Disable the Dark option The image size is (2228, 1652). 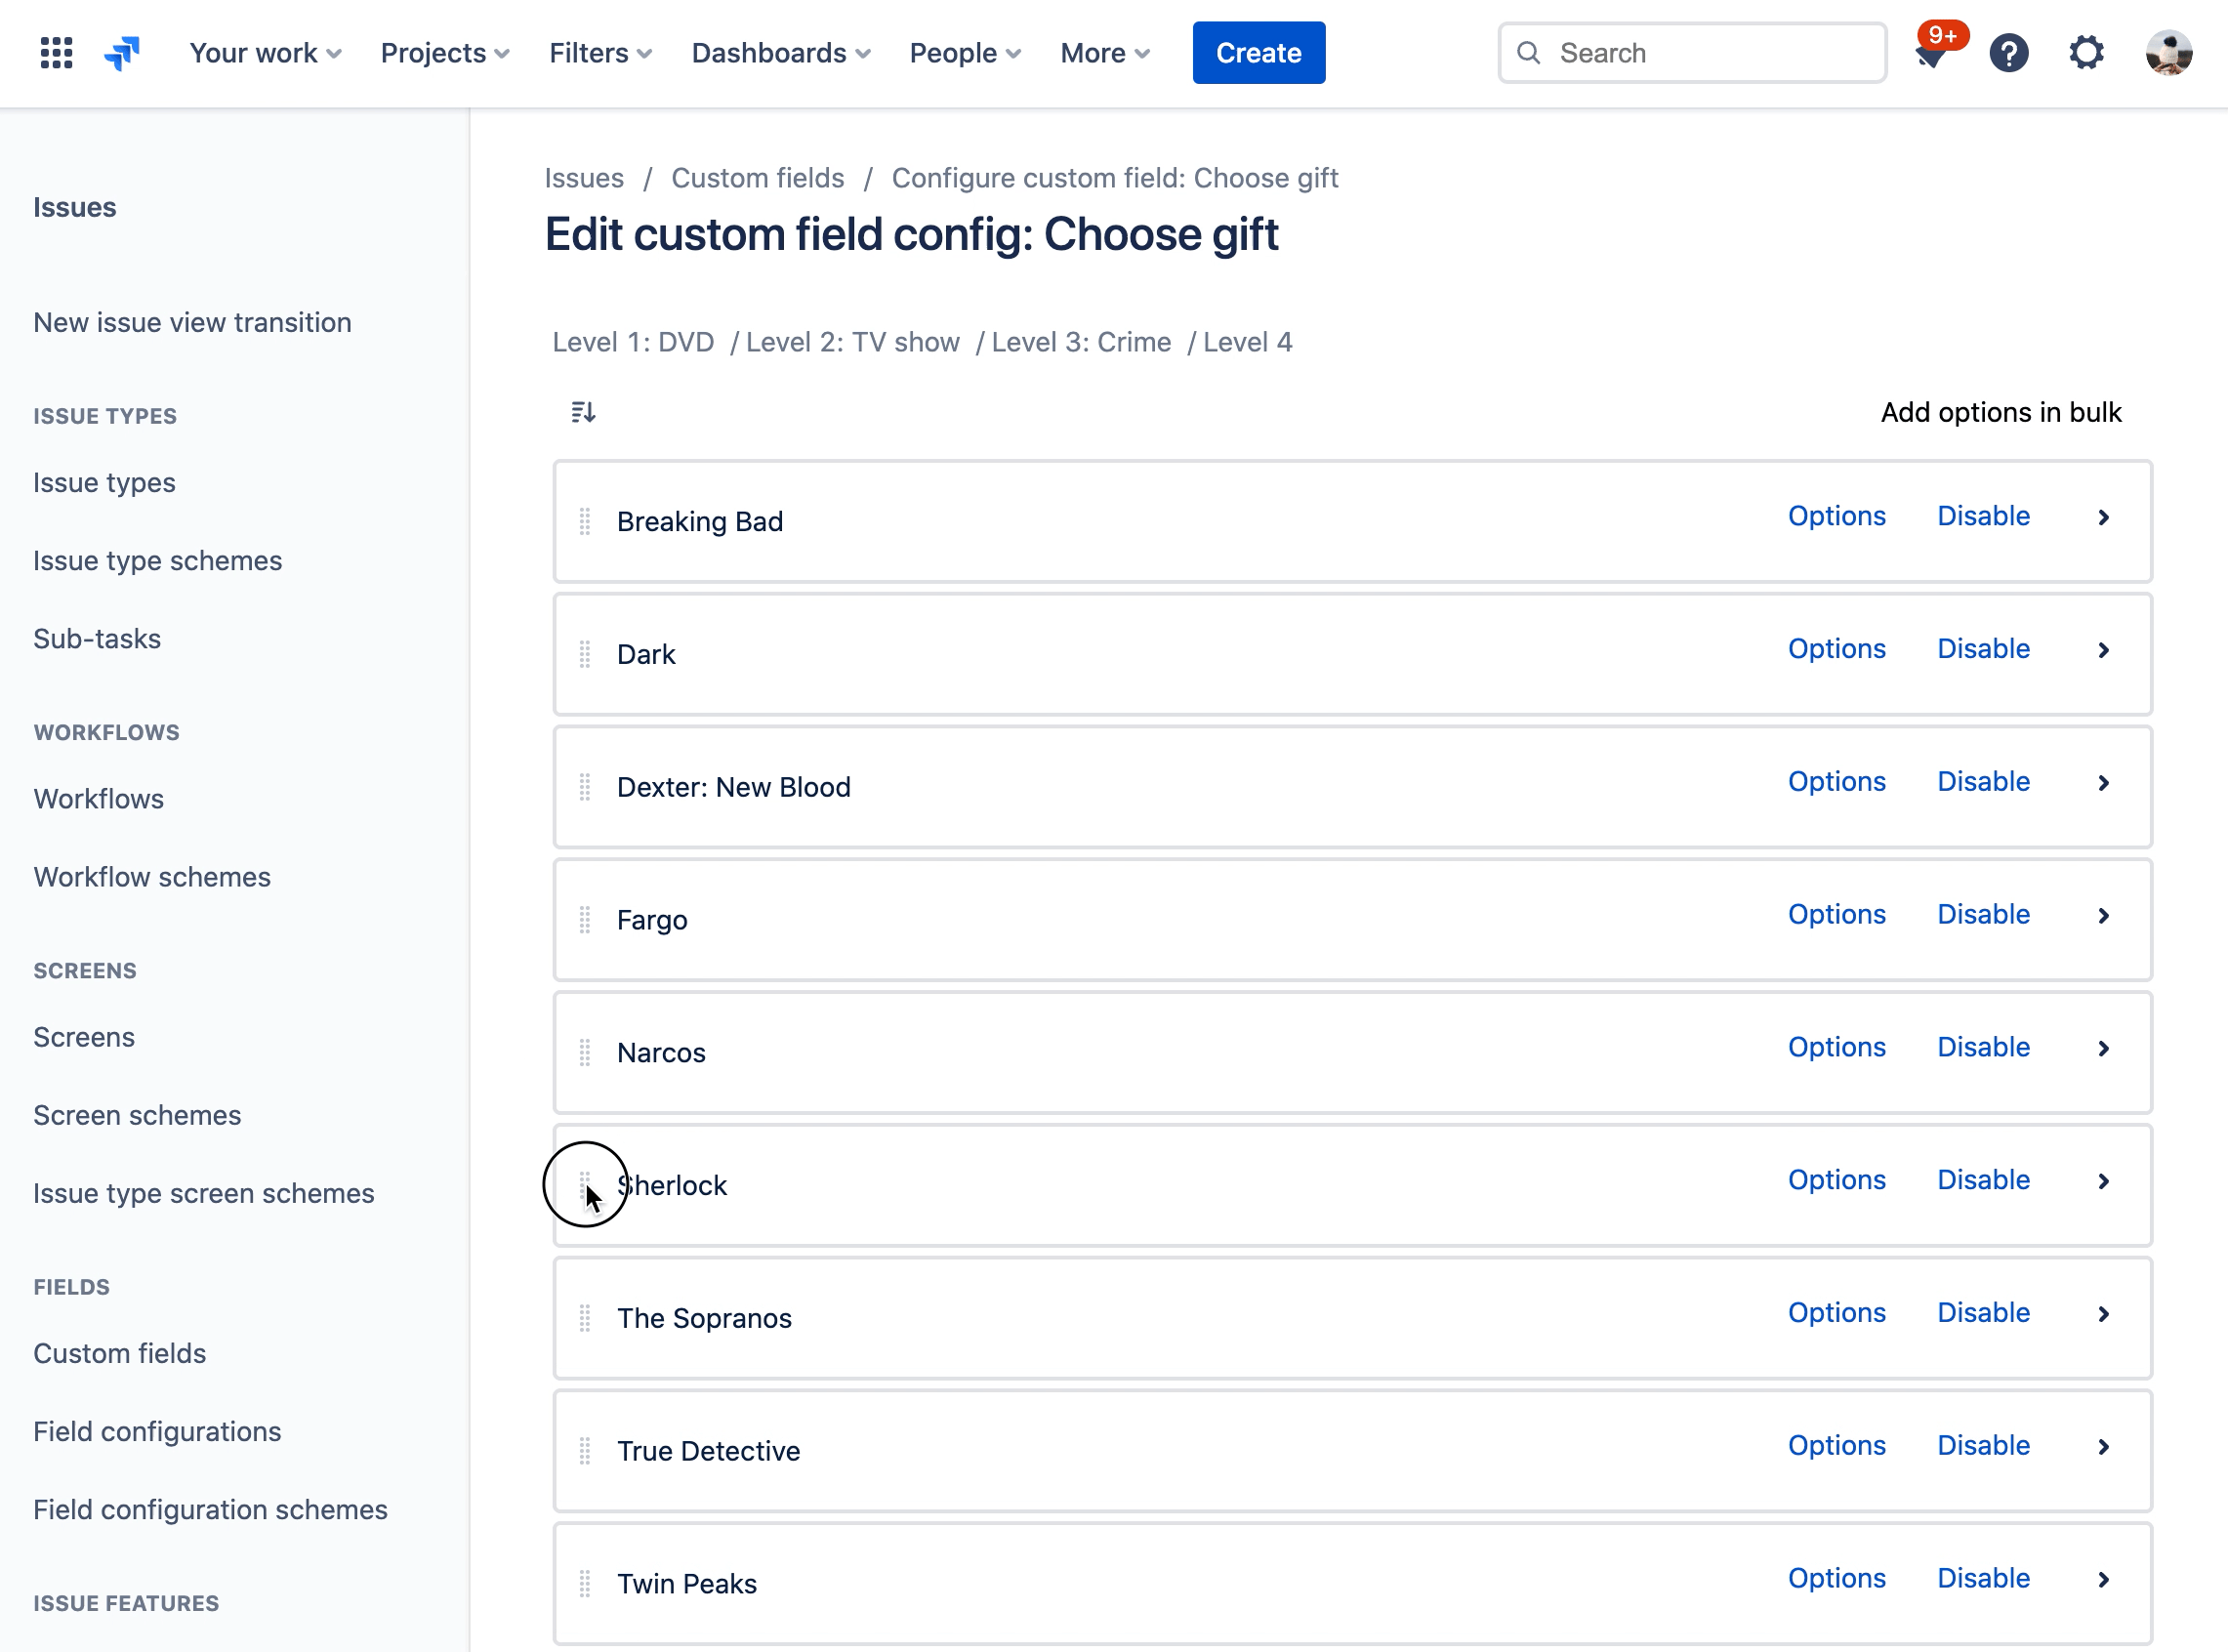[x=1983, y=649]
